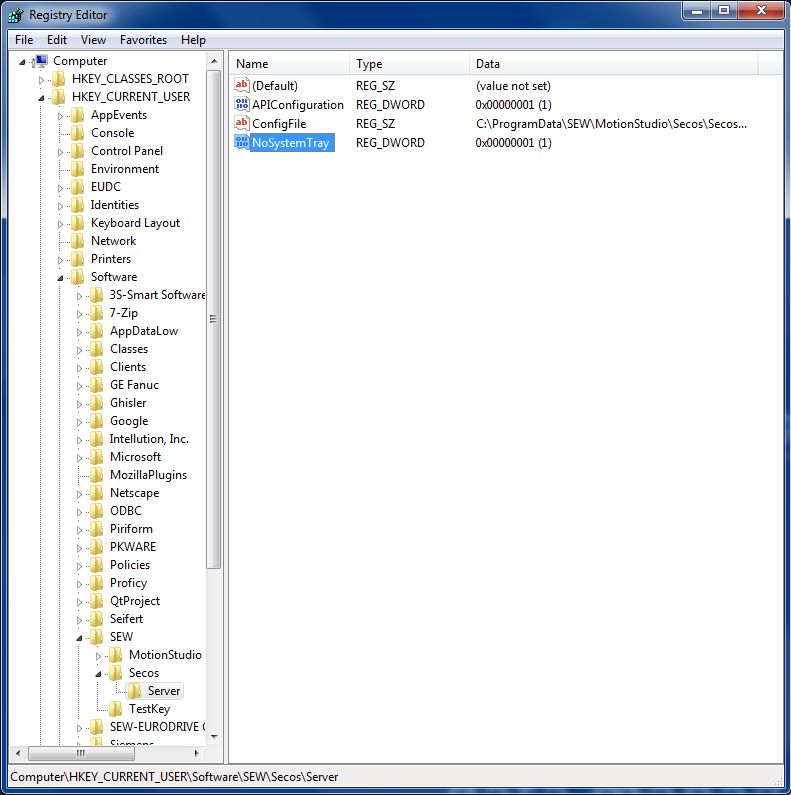Click the folder icon beside MotionStudio

point(116,655)
